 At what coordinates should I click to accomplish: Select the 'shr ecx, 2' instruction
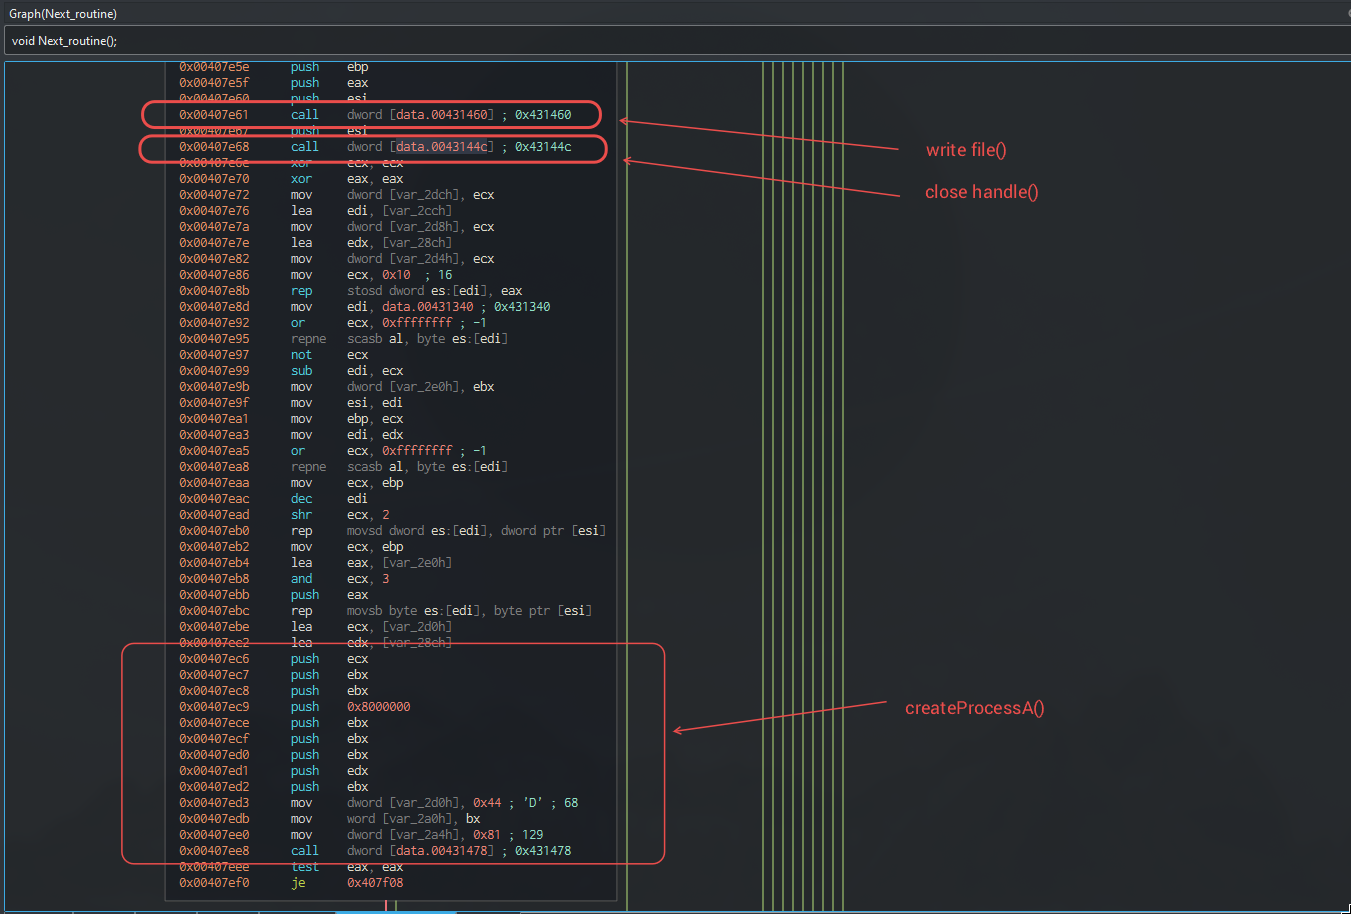coord(340,515)
